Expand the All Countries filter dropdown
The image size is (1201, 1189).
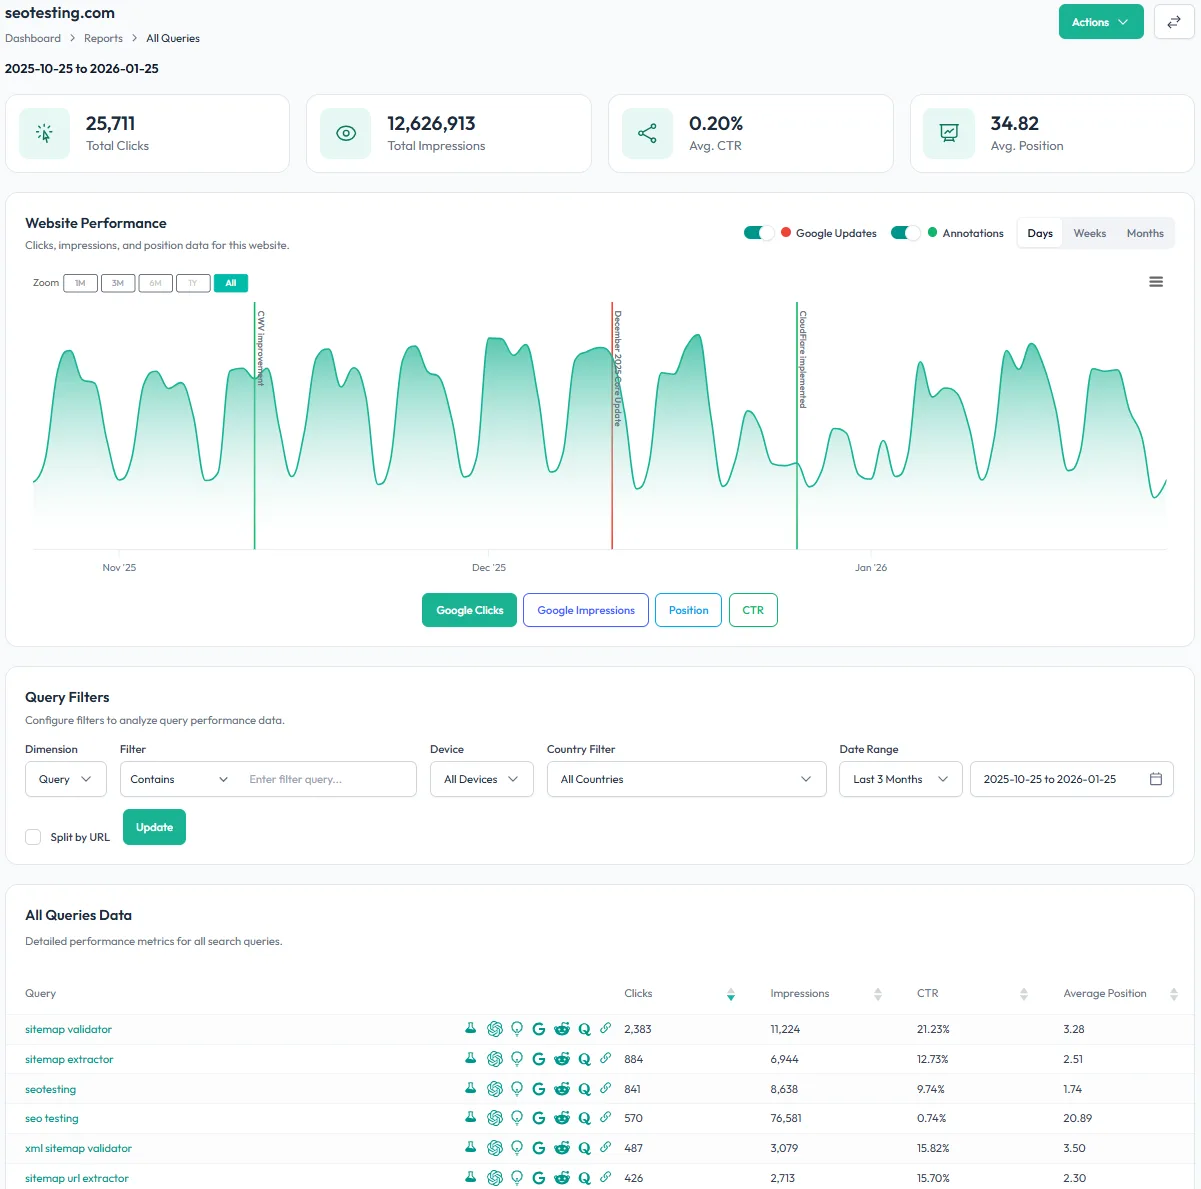(x=686, y=779)
